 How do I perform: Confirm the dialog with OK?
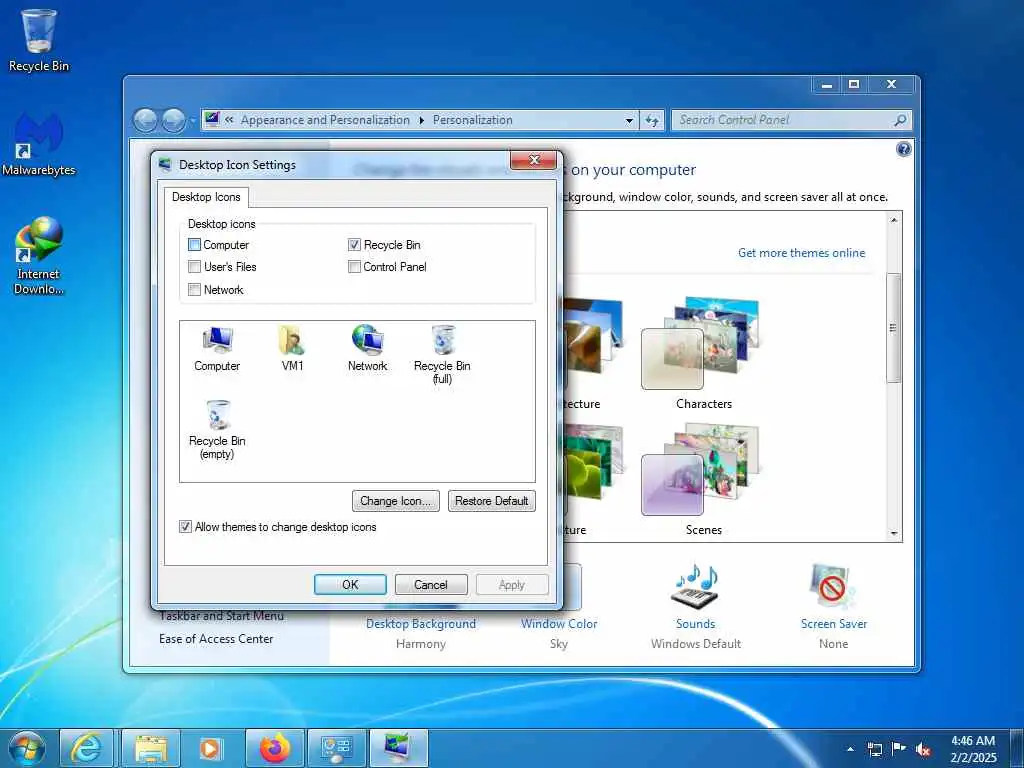click(x=350, y=584)
